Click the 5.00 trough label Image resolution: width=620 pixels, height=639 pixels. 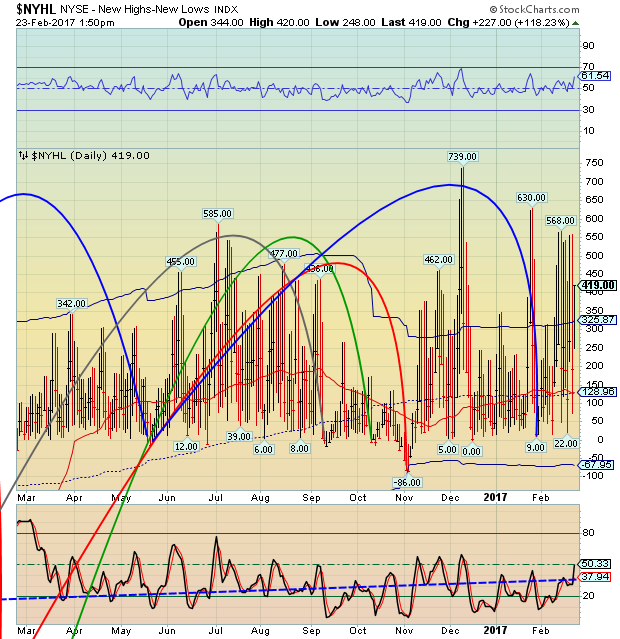click(447, 450)
